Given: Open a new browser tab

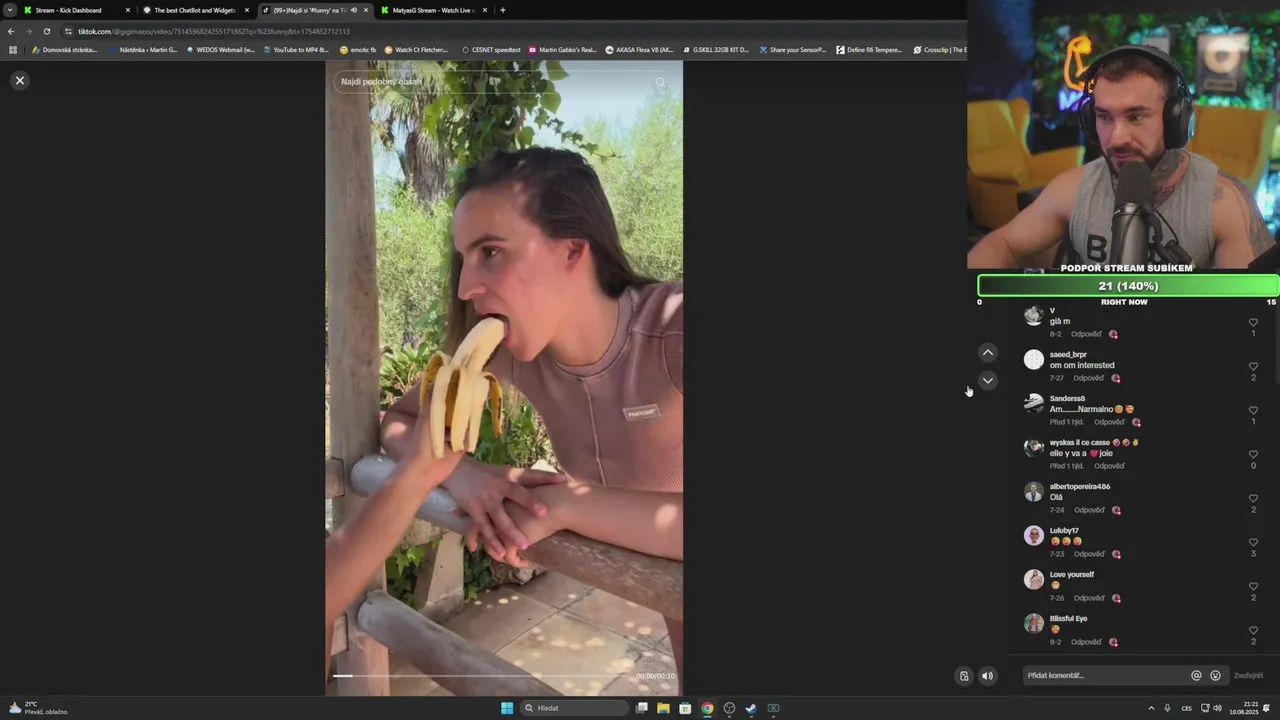Looking at the screenshot, I should click(x=502, y=10).
